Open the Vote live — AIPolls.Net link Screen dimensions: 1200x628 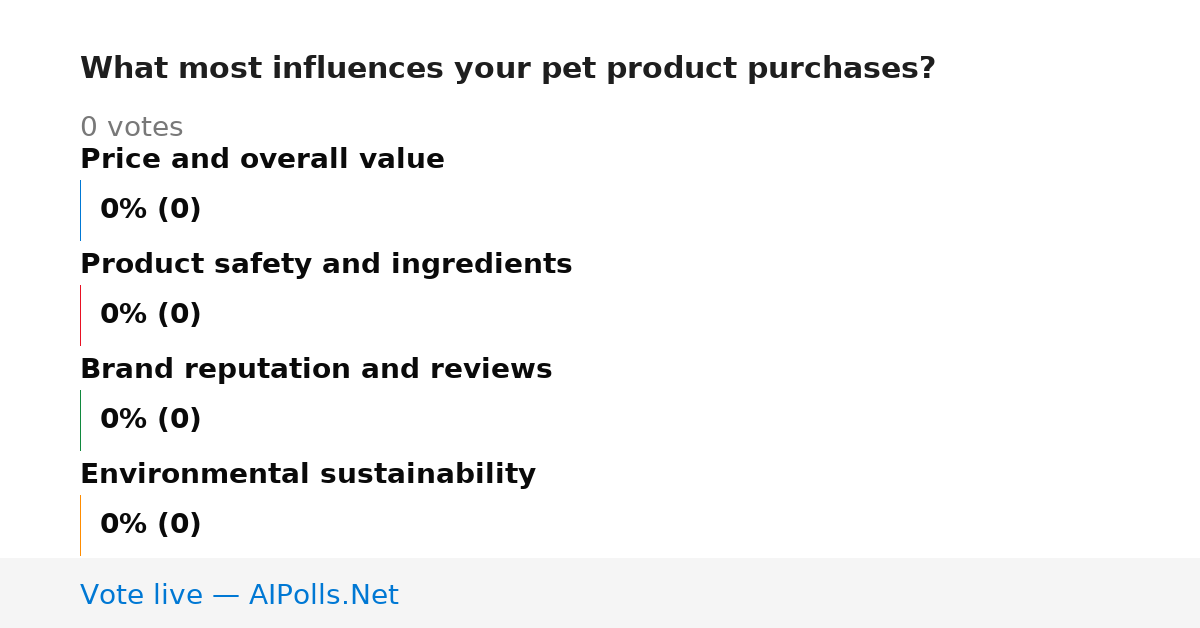[239, 595]
